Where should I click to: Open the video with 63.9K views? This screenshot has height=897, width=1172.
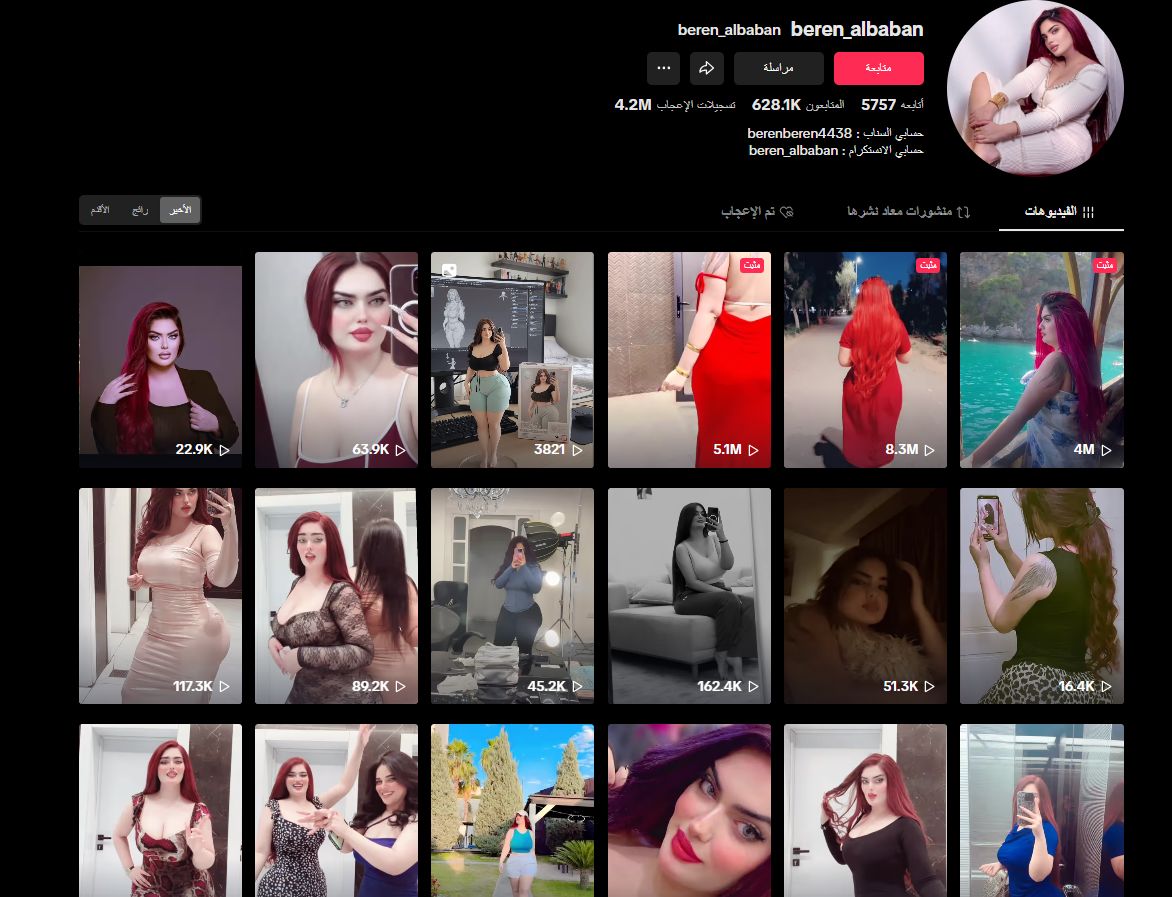point(336,360)
